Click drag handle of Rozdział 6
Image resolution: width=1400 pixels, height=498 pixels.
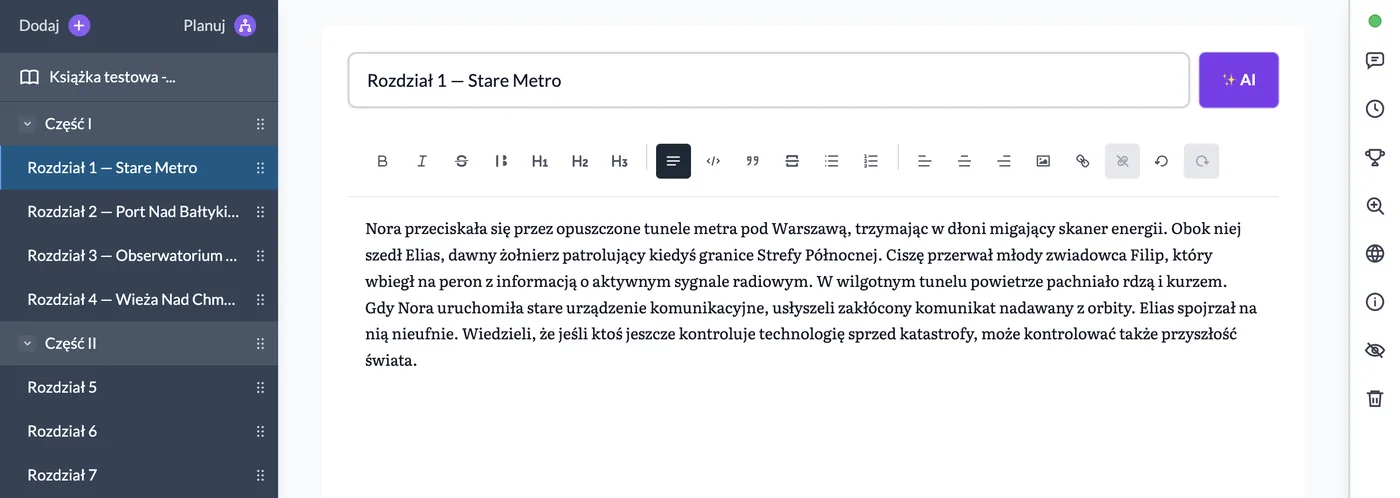pos(260,431)
